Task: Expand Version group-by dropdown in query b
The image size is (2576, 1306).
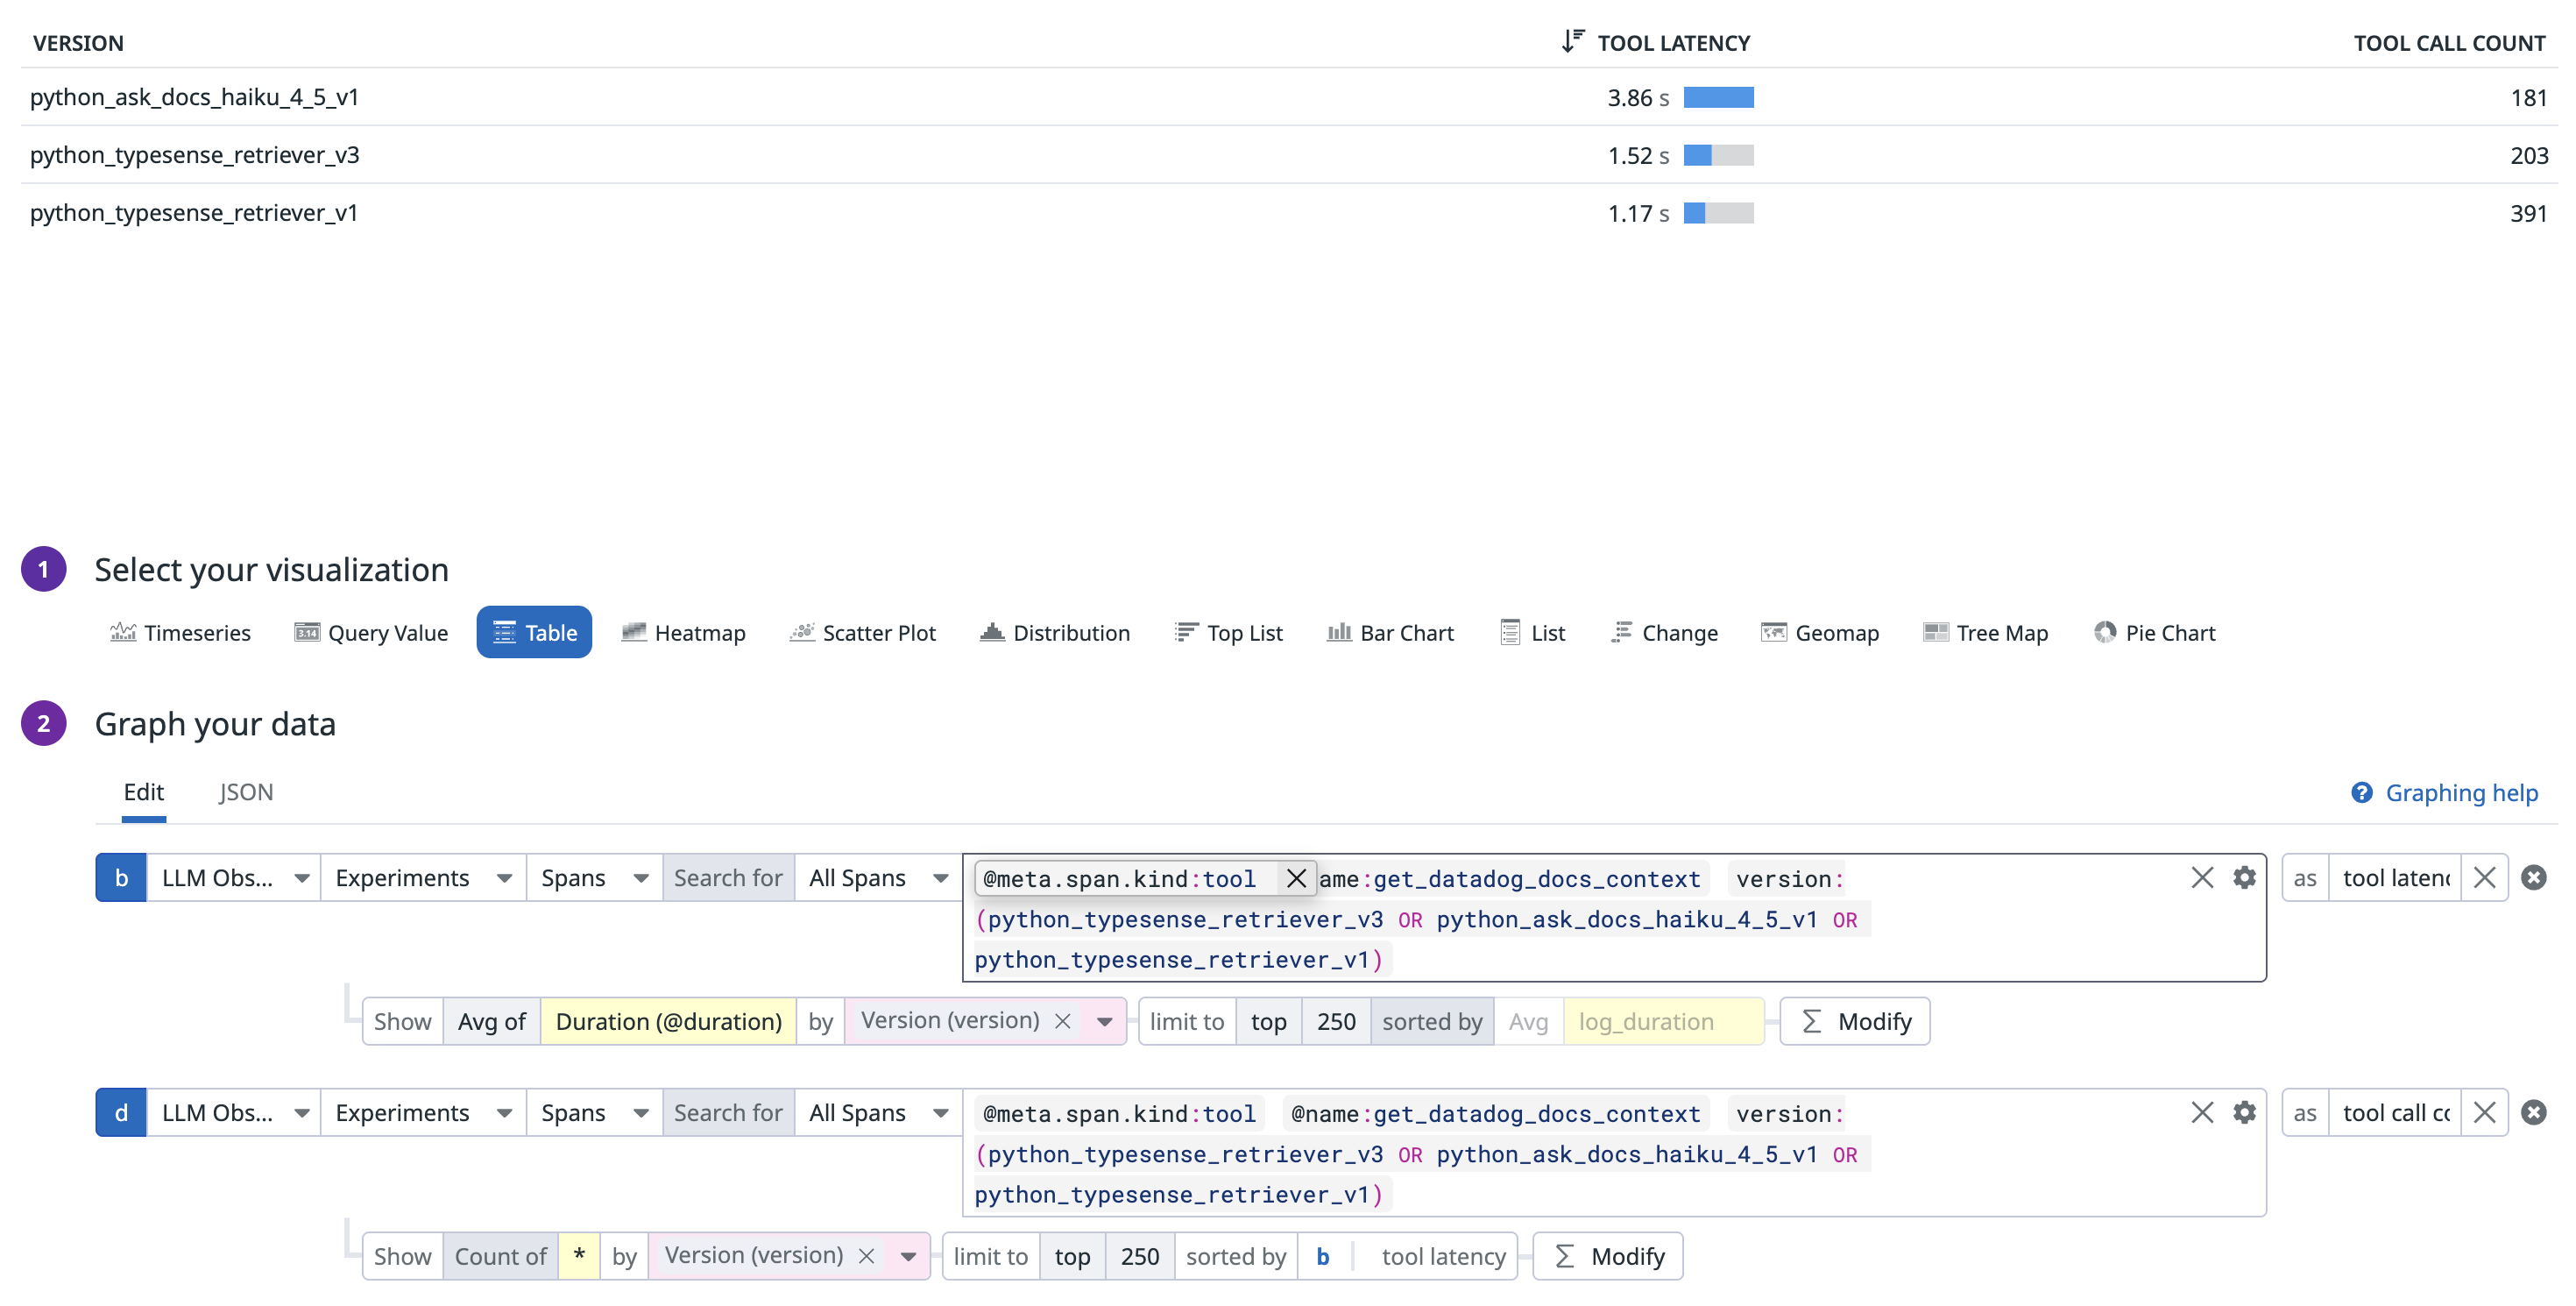Action: (x=1104, y=1021)
